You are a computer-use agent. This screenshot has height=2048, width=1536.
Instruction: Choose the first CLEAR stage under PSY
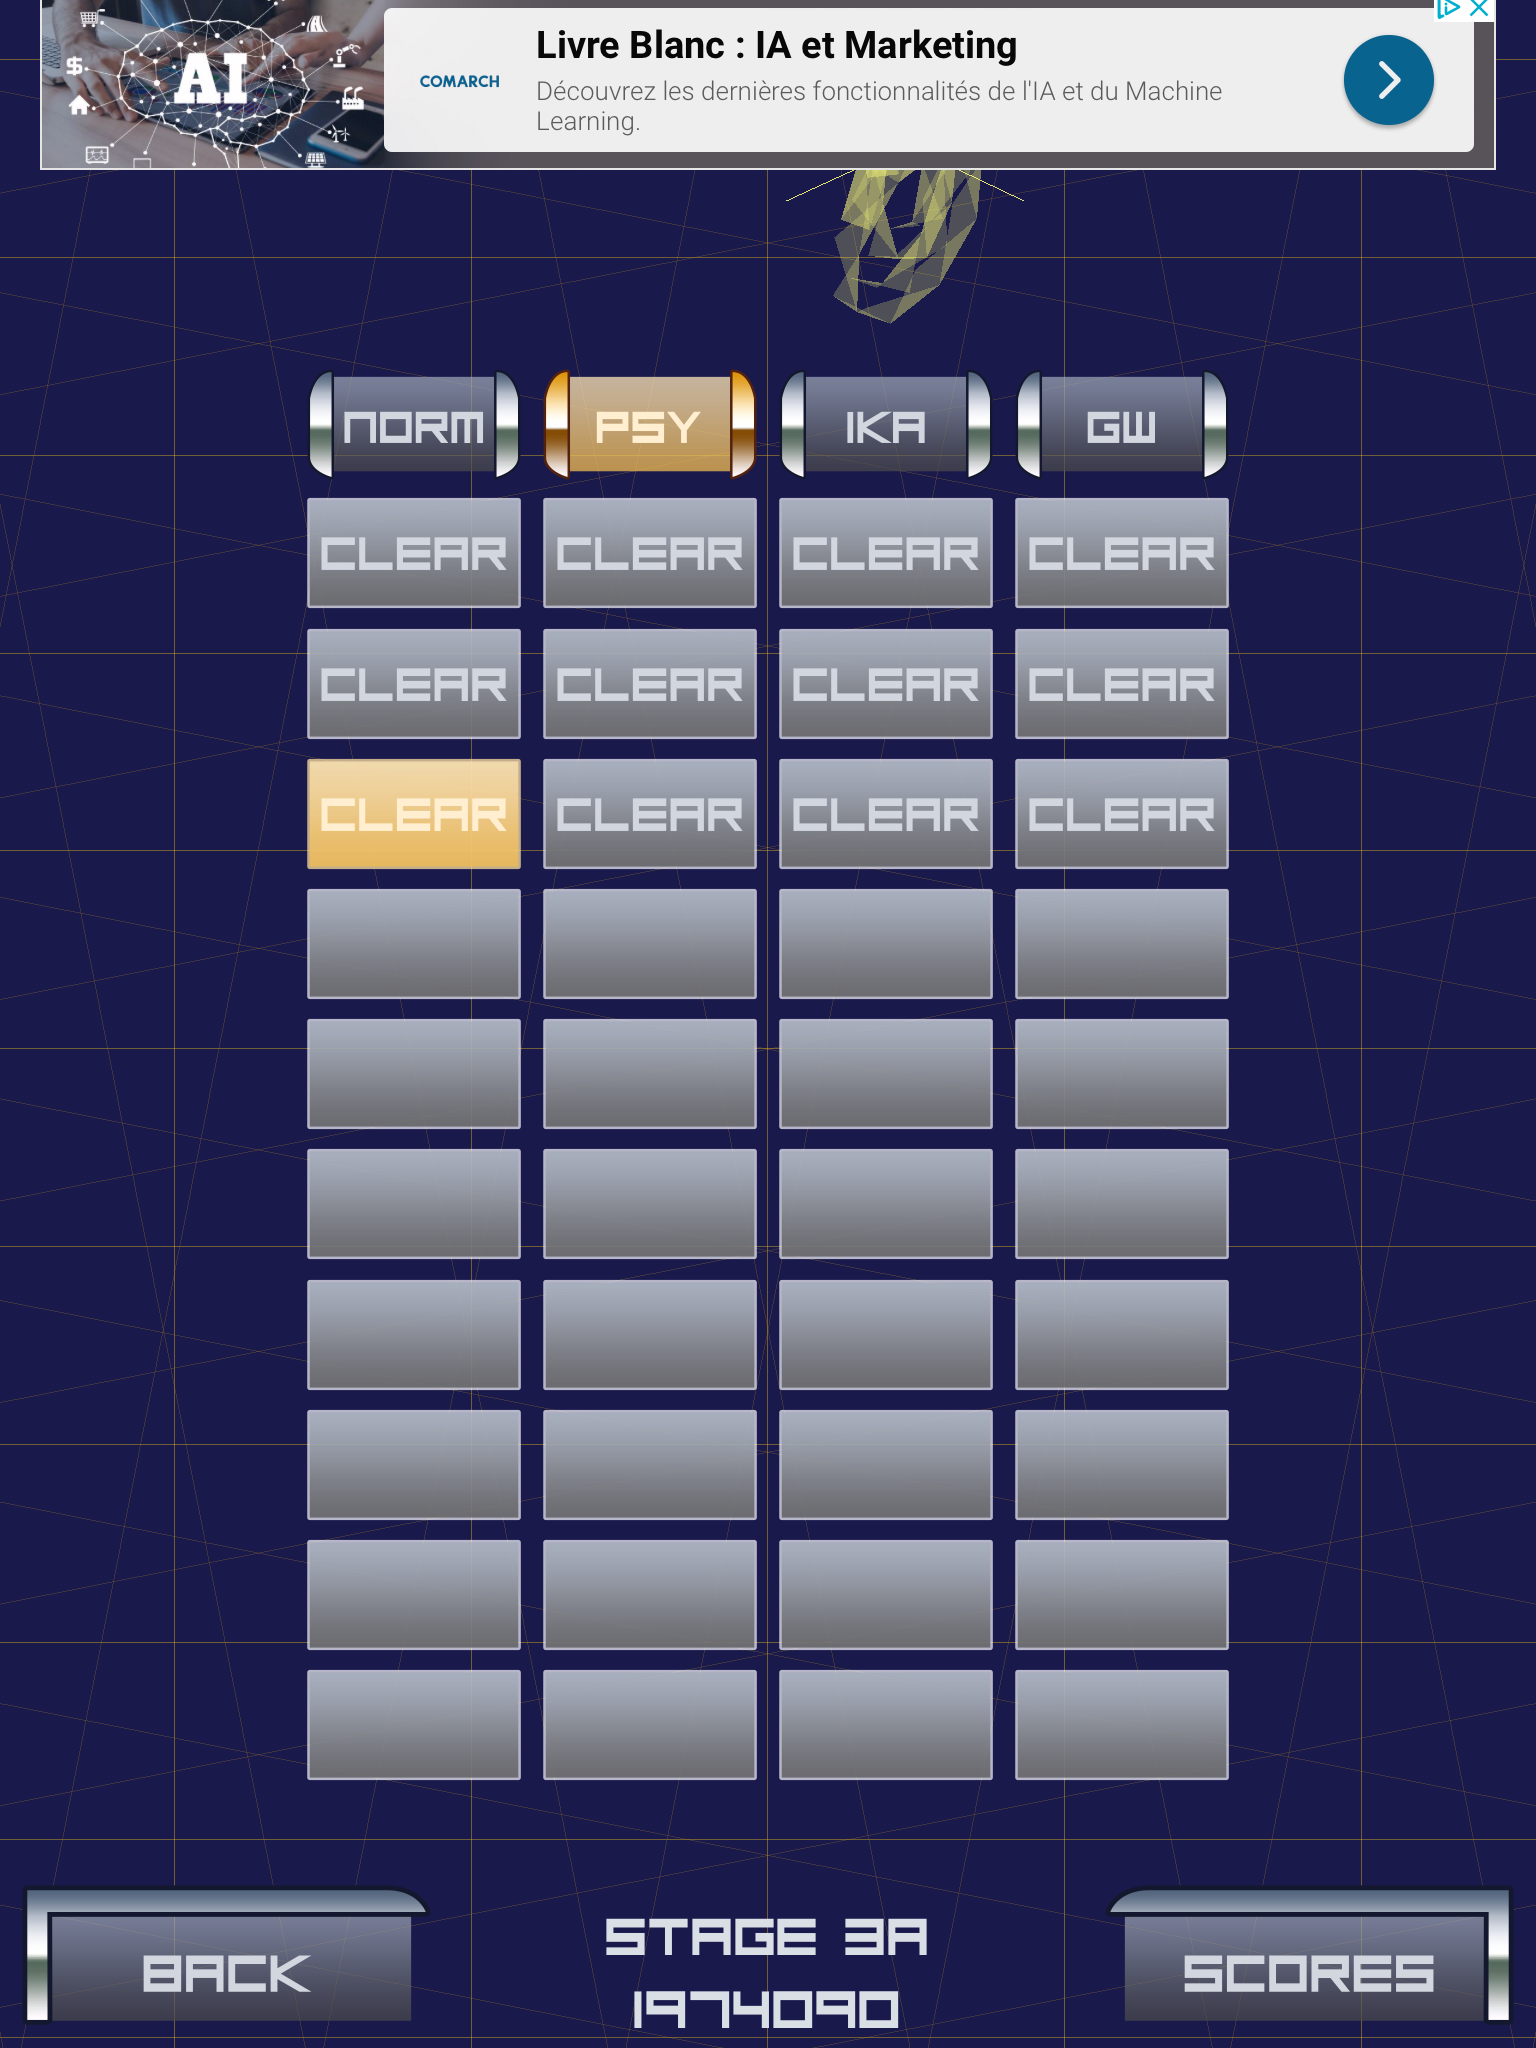pos(649,553)
